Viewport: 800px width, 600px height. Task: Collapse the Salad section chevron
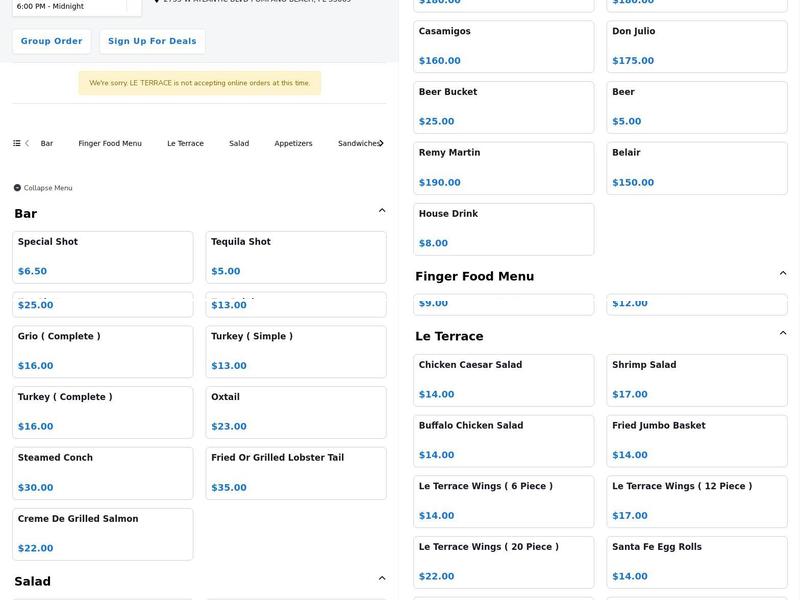(382, 578)
